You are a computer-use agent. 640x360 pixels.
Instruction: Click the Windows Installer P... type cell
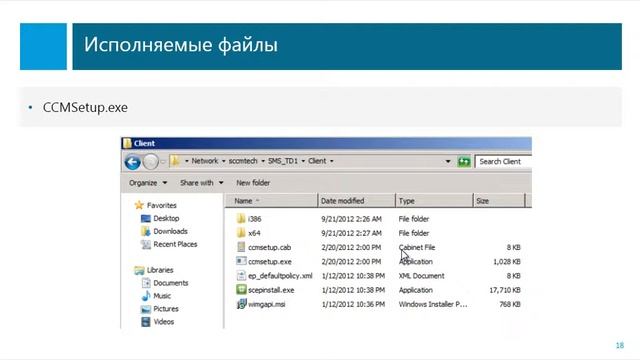(x=433, y=304)
